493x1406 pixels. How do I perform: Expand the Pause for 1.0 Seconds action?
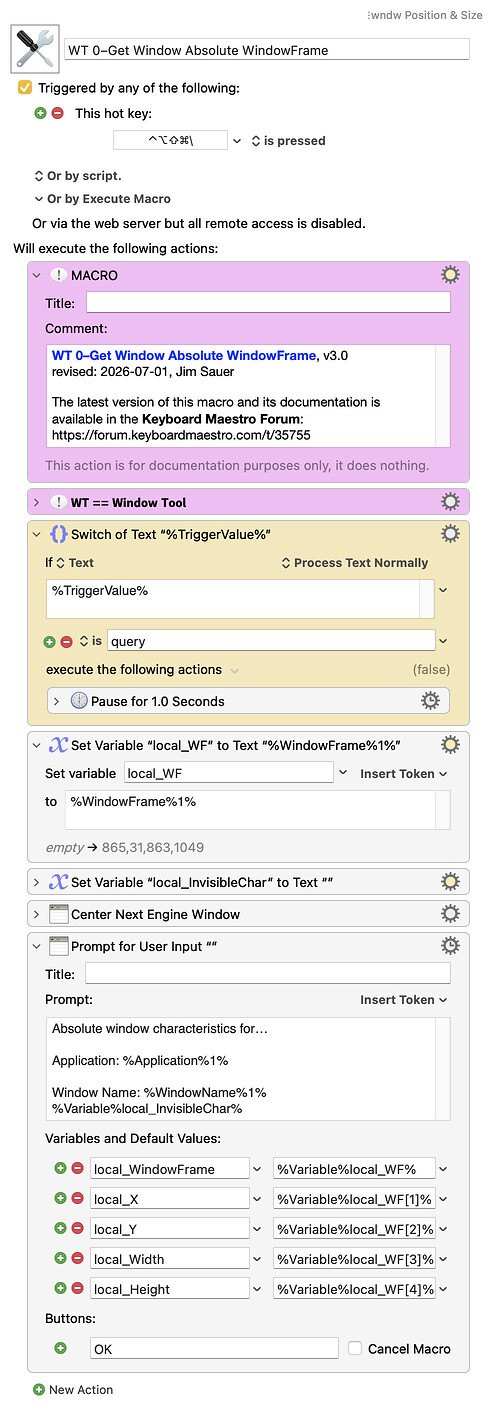pyautogui.click(x=57, y=701)
